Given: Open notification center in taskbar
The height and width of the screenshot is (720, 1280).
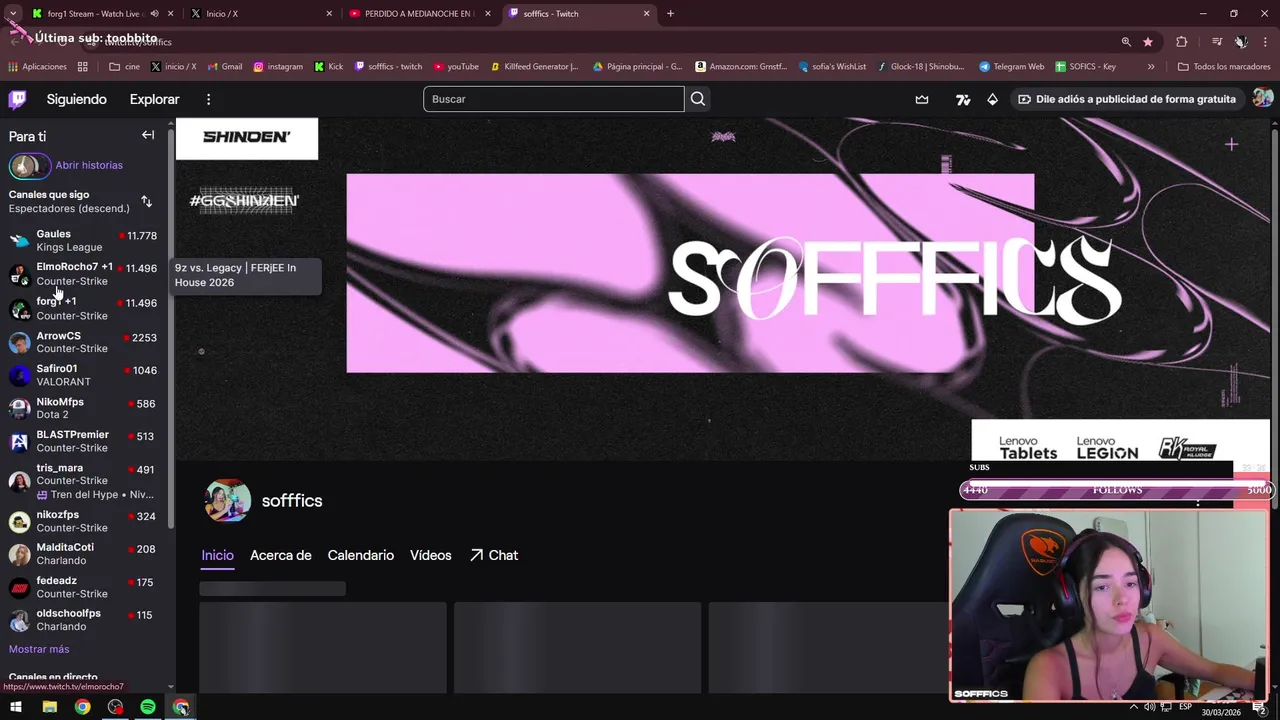Looking at the screenshot, I should tap(1259, 707).
